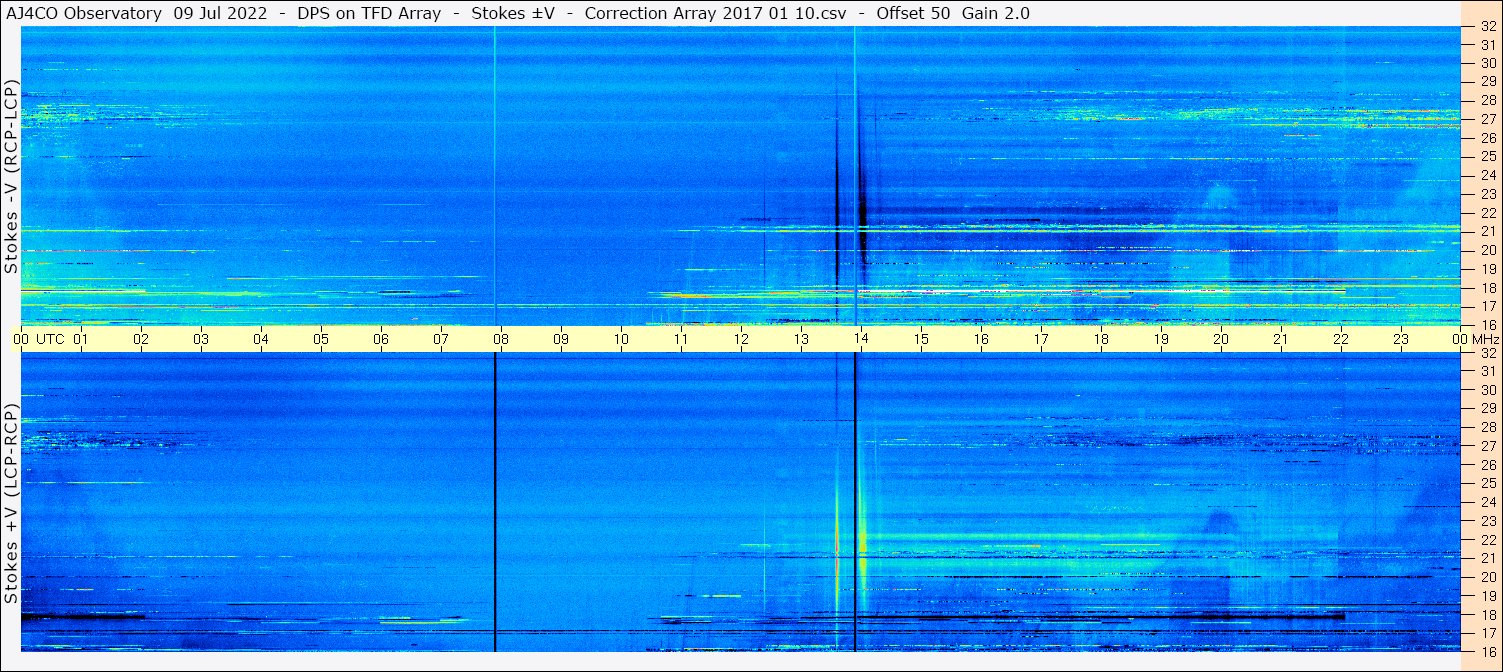Click the 06 hour mark on time axis
Viewport: 1503px width, 672px height.
pos(381,339)
